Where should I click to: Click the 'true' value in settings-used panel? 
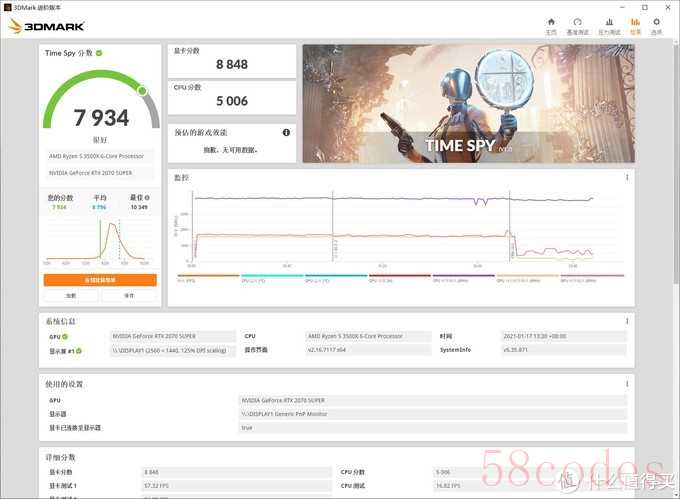tap(433, 428)
